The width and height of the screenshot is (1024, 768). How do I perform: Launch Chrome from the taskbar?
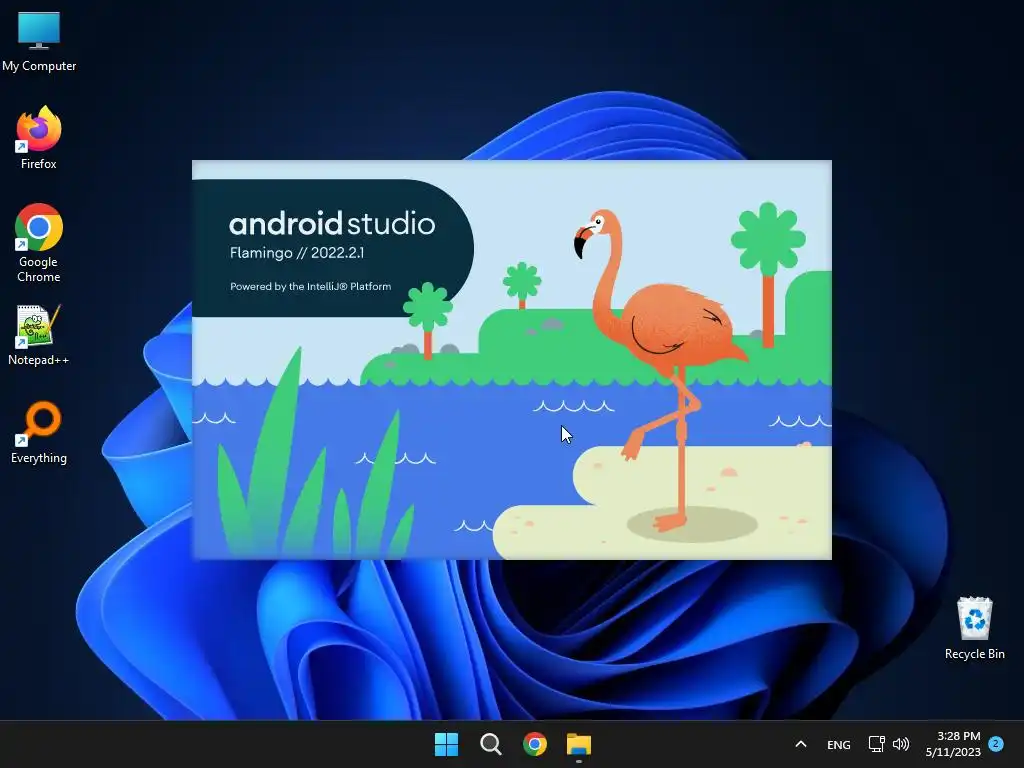535,744
